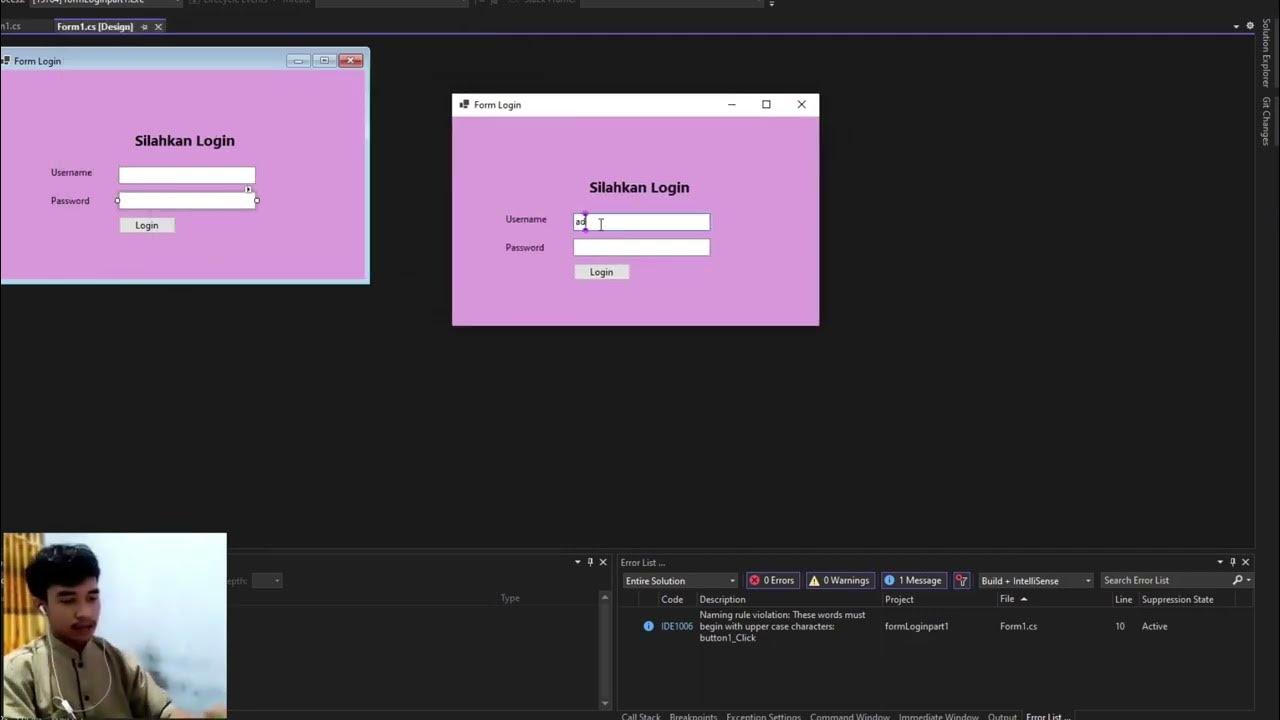Click the running Form Login window's title icon
Screen dimensions: 1280x720
point(464,104)
